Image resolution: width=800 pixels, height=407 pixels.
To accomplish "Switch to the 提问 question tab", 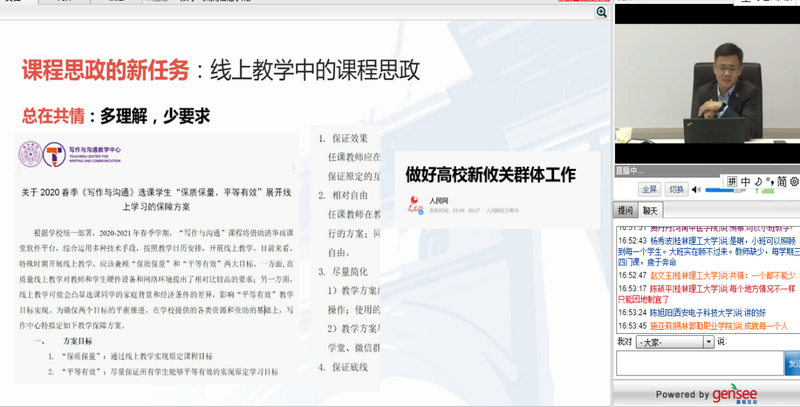I will 625,210.
